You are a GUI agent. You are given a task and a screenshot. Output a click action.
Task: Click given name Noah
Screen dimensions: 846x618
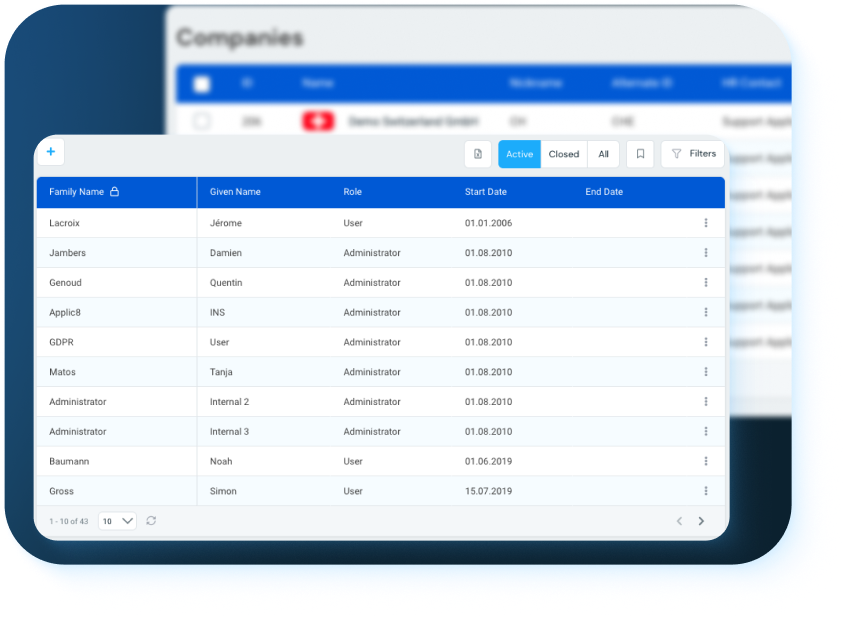click(x=221, y=461)
